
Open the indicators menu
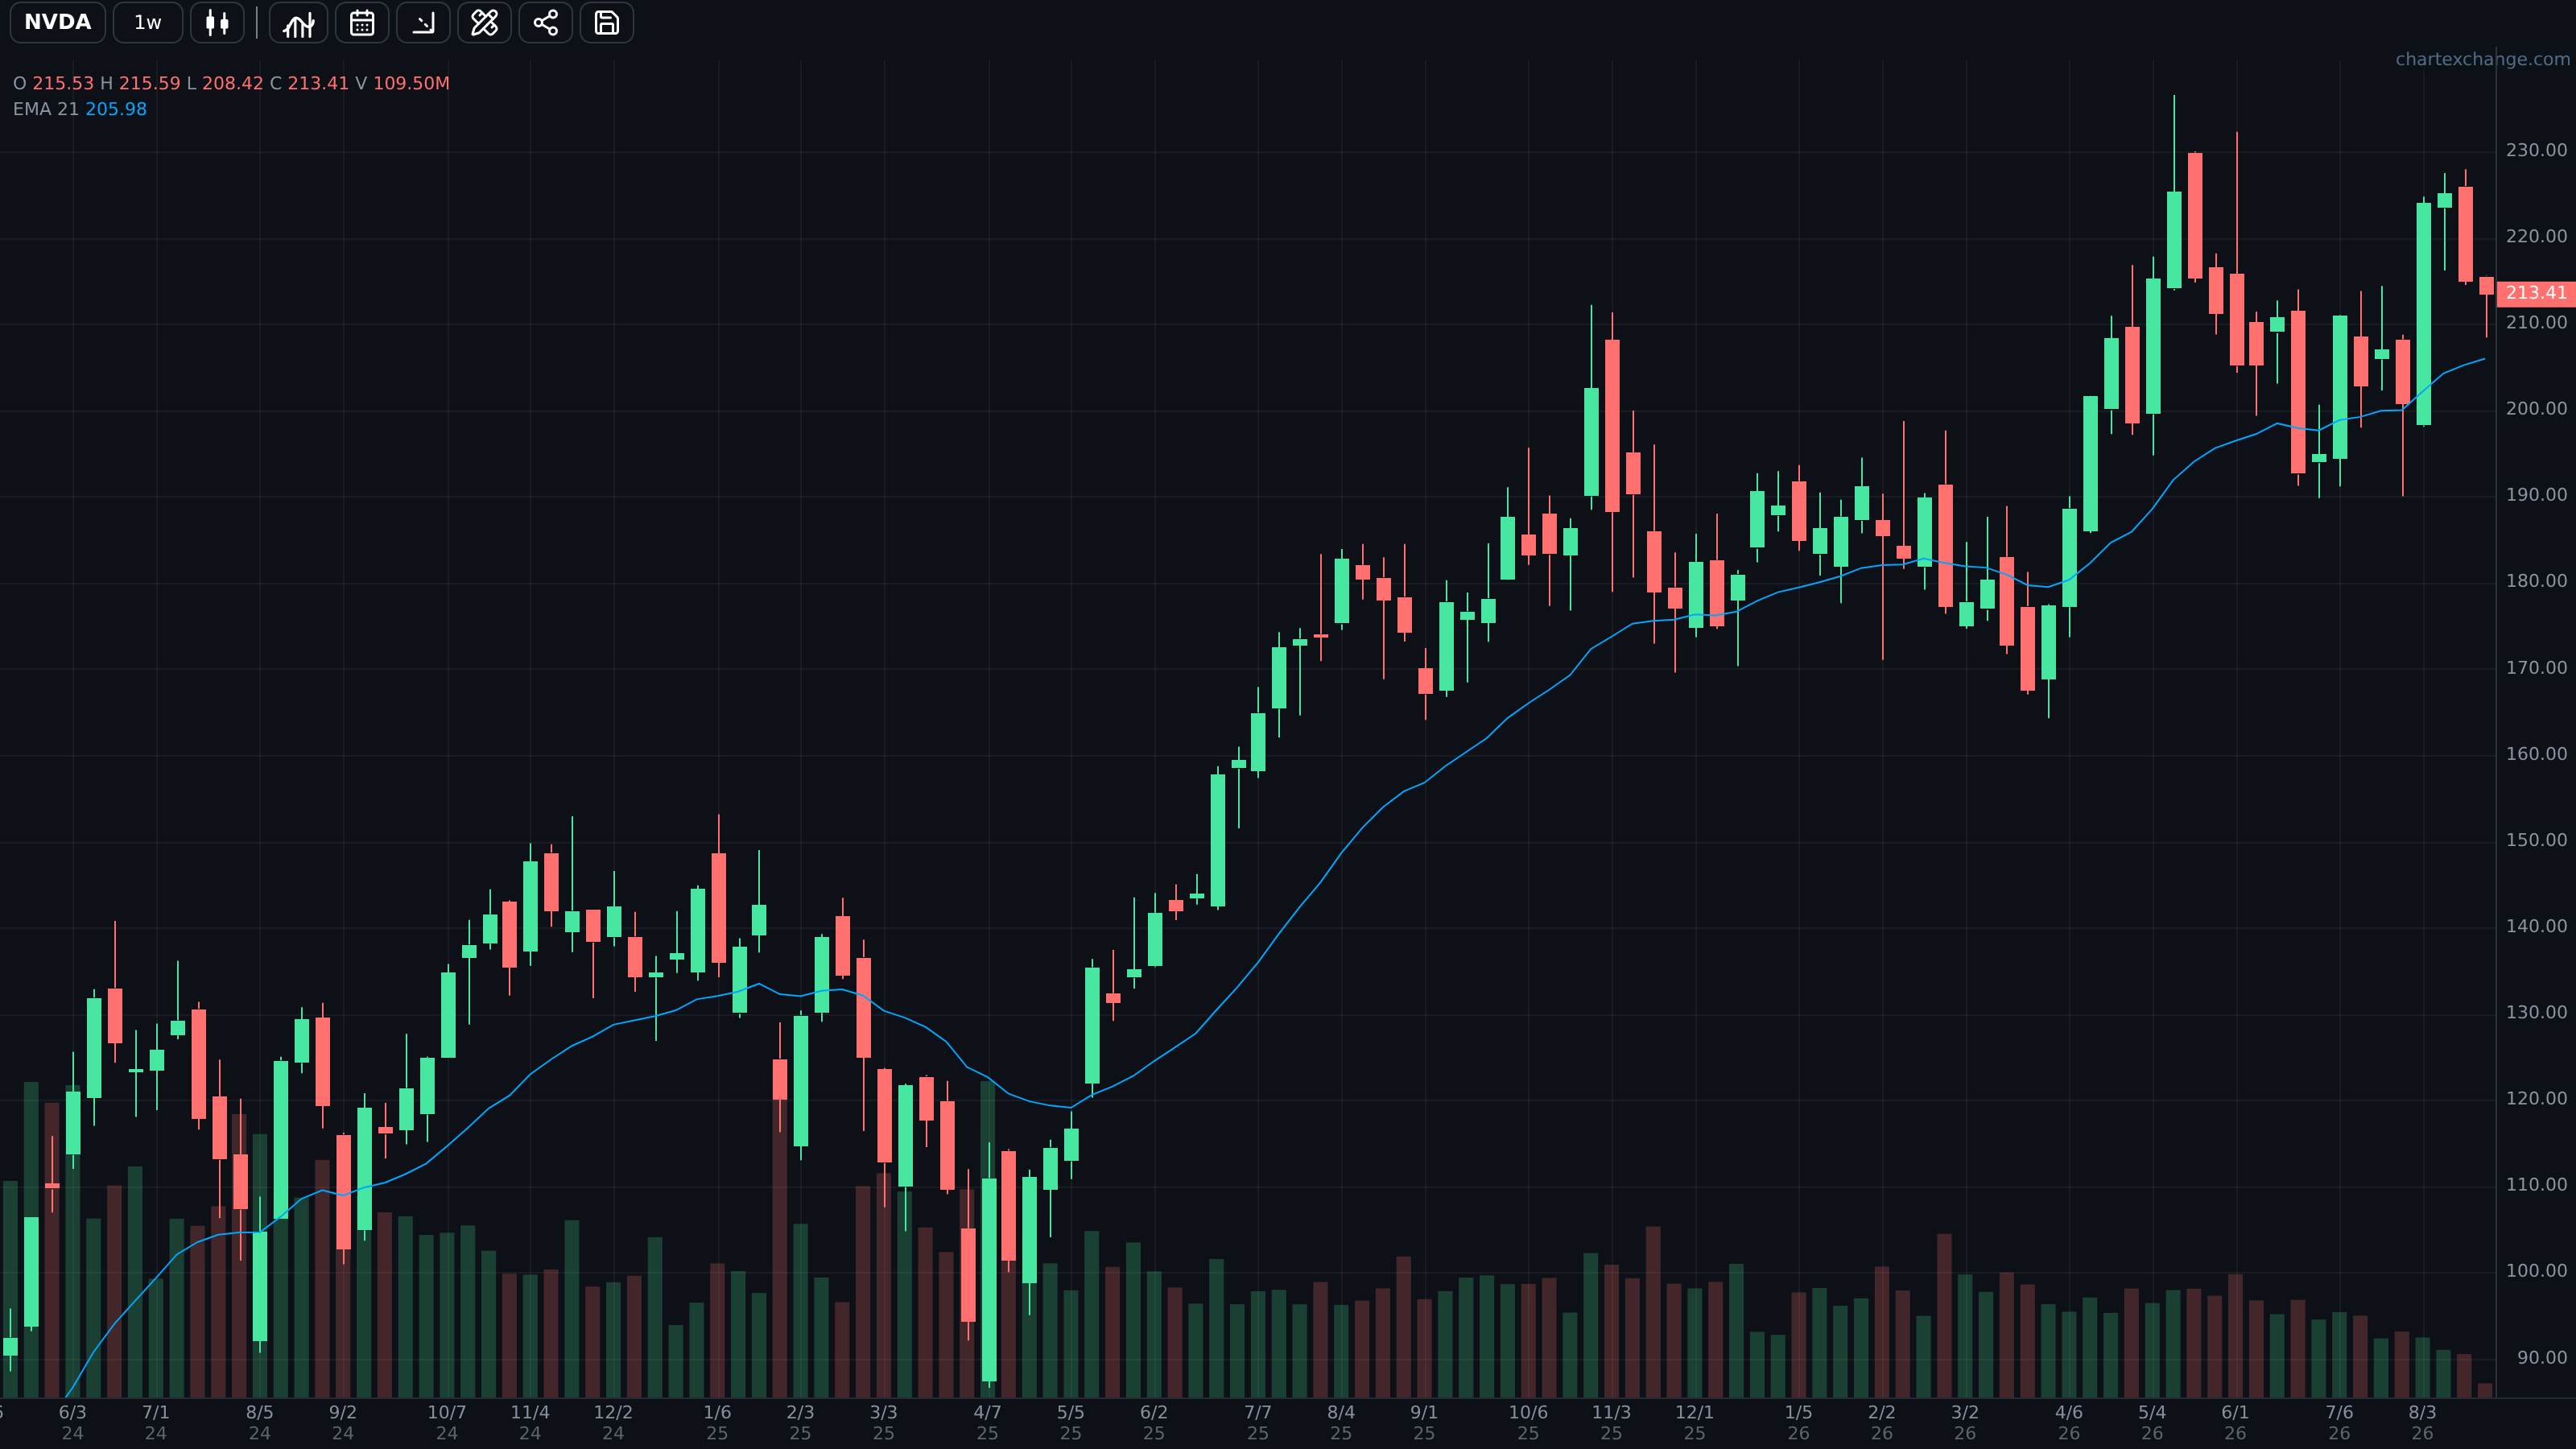click(299, 22)
